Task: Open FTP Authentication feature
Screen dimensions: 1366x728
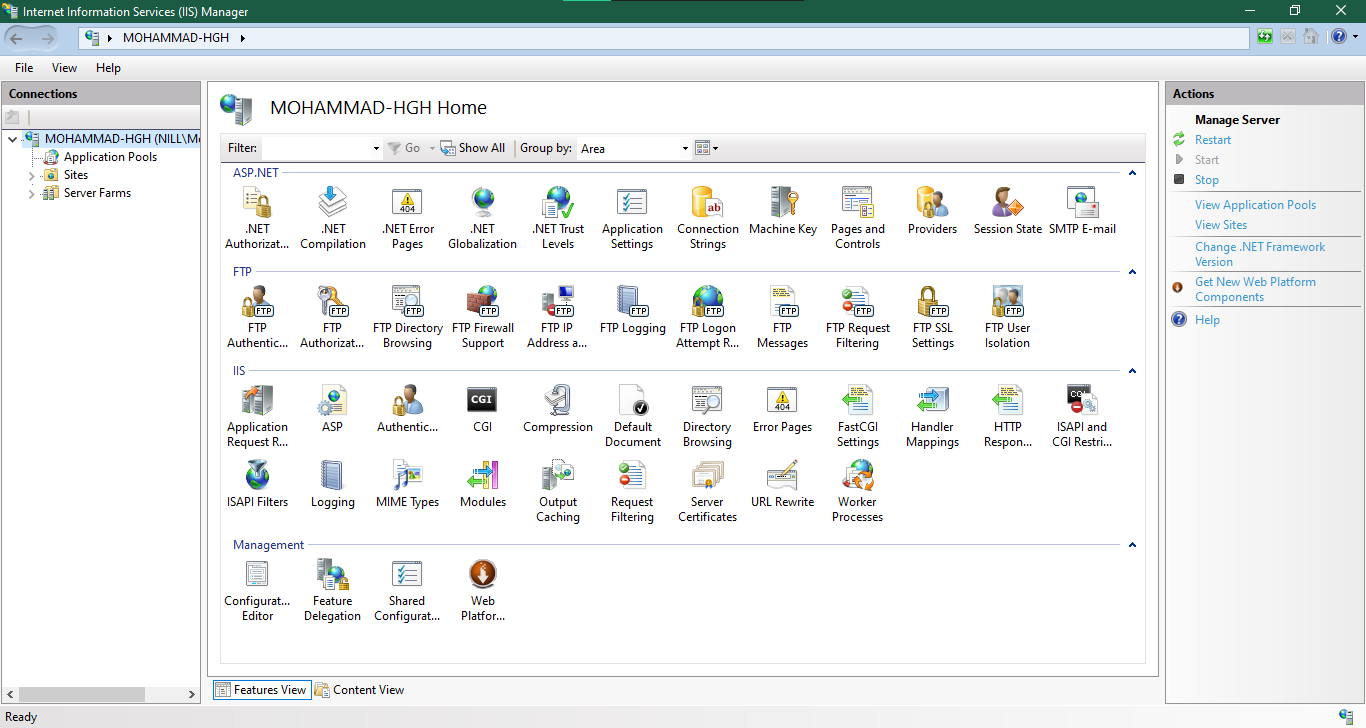Action: tap(258, 317)
